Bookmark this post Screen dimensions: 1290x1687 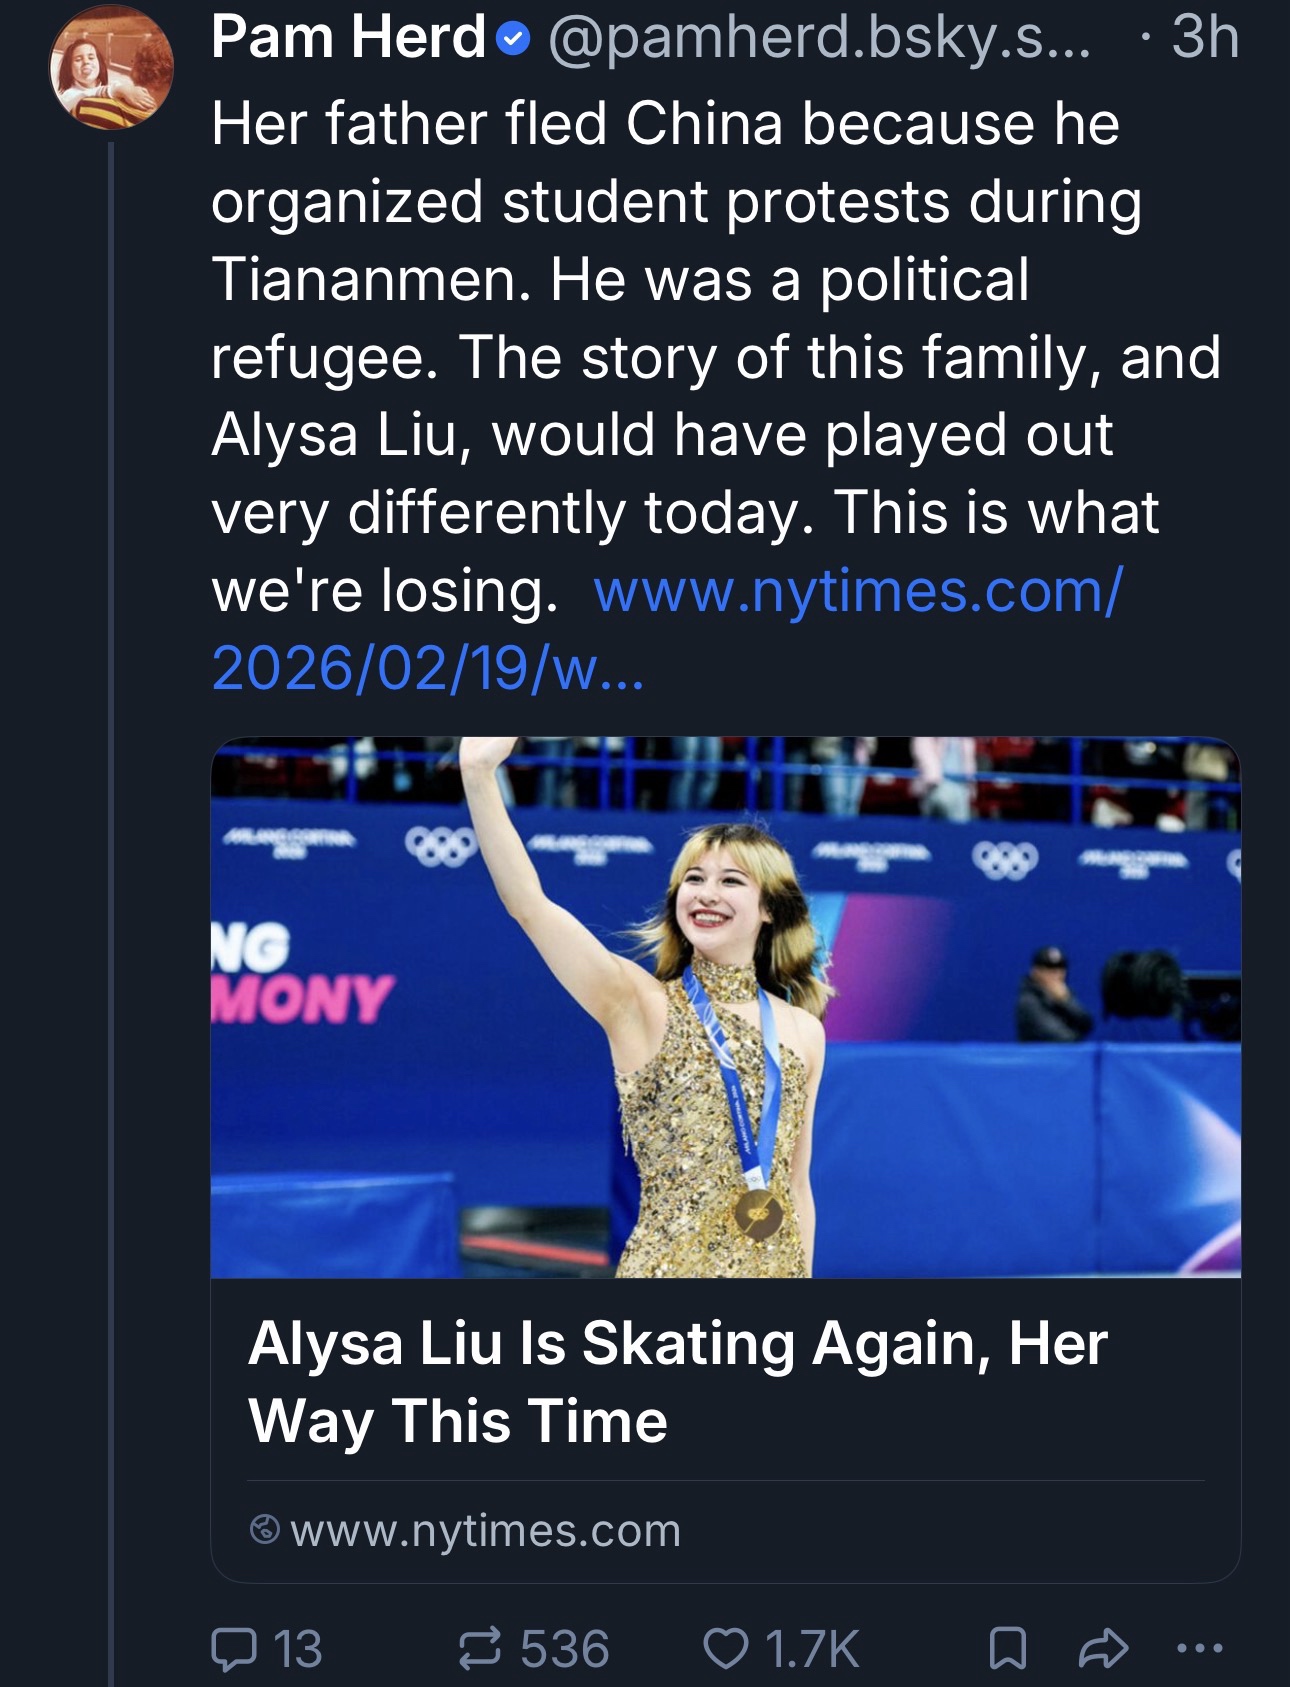tap(1007, 1648)
